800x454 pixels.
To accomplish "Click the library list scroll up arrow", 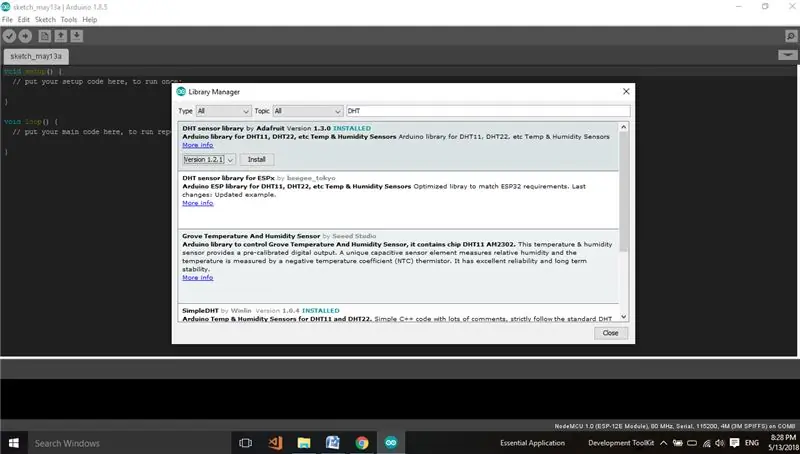I will (623, 127).
